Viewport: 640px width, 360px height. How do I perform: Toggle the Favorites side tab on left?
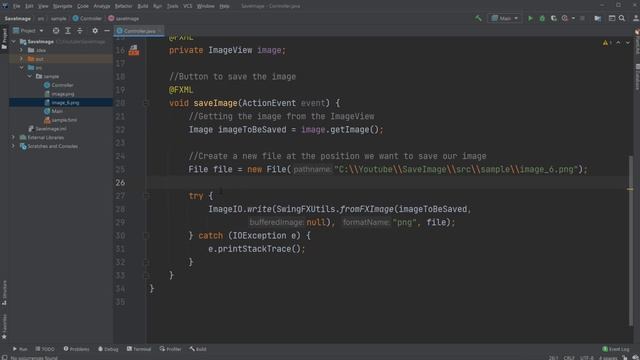[4, 327]
